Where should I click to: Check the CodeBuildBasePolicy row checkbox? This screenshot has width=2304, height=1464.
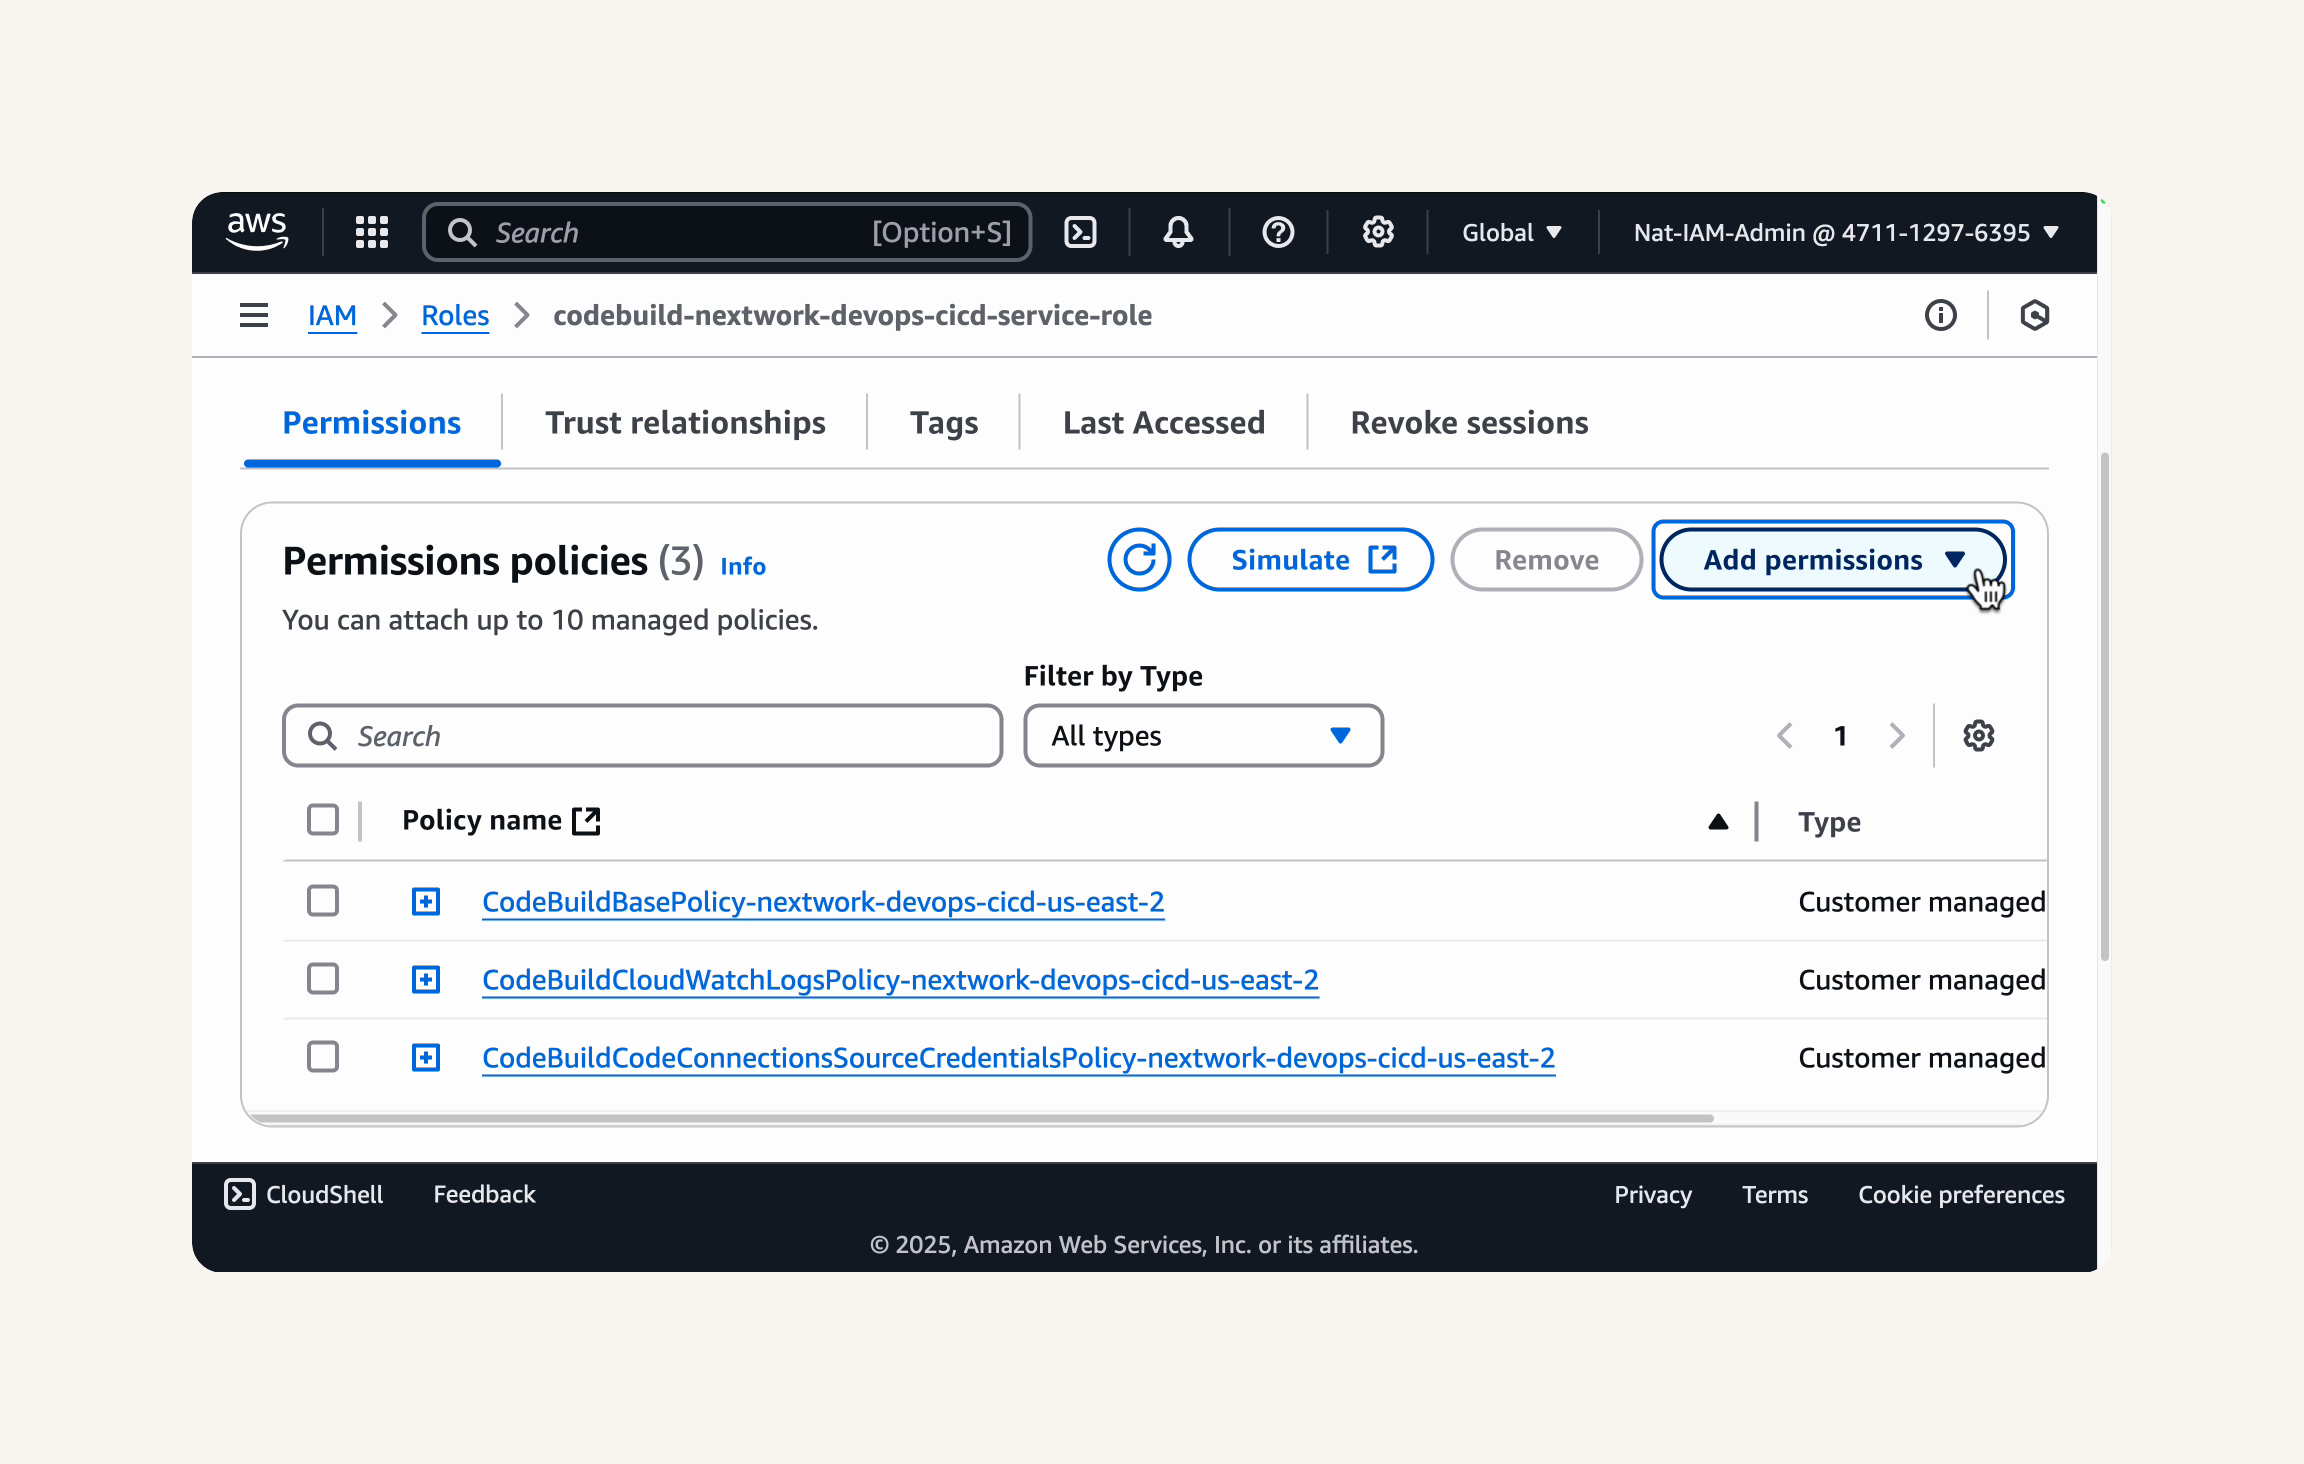click(323, 901)
